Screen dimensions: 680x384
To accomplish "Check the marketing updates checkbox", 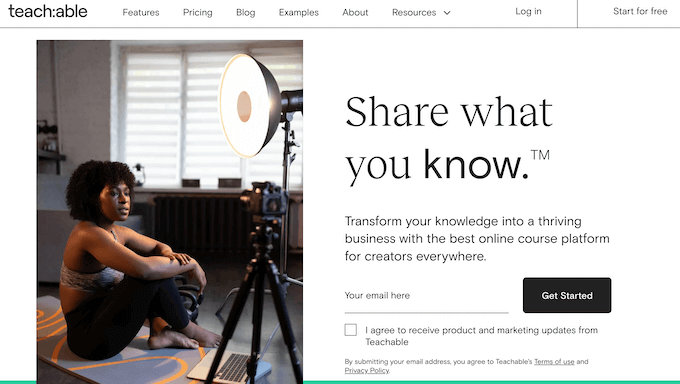I will click(351, 330).
